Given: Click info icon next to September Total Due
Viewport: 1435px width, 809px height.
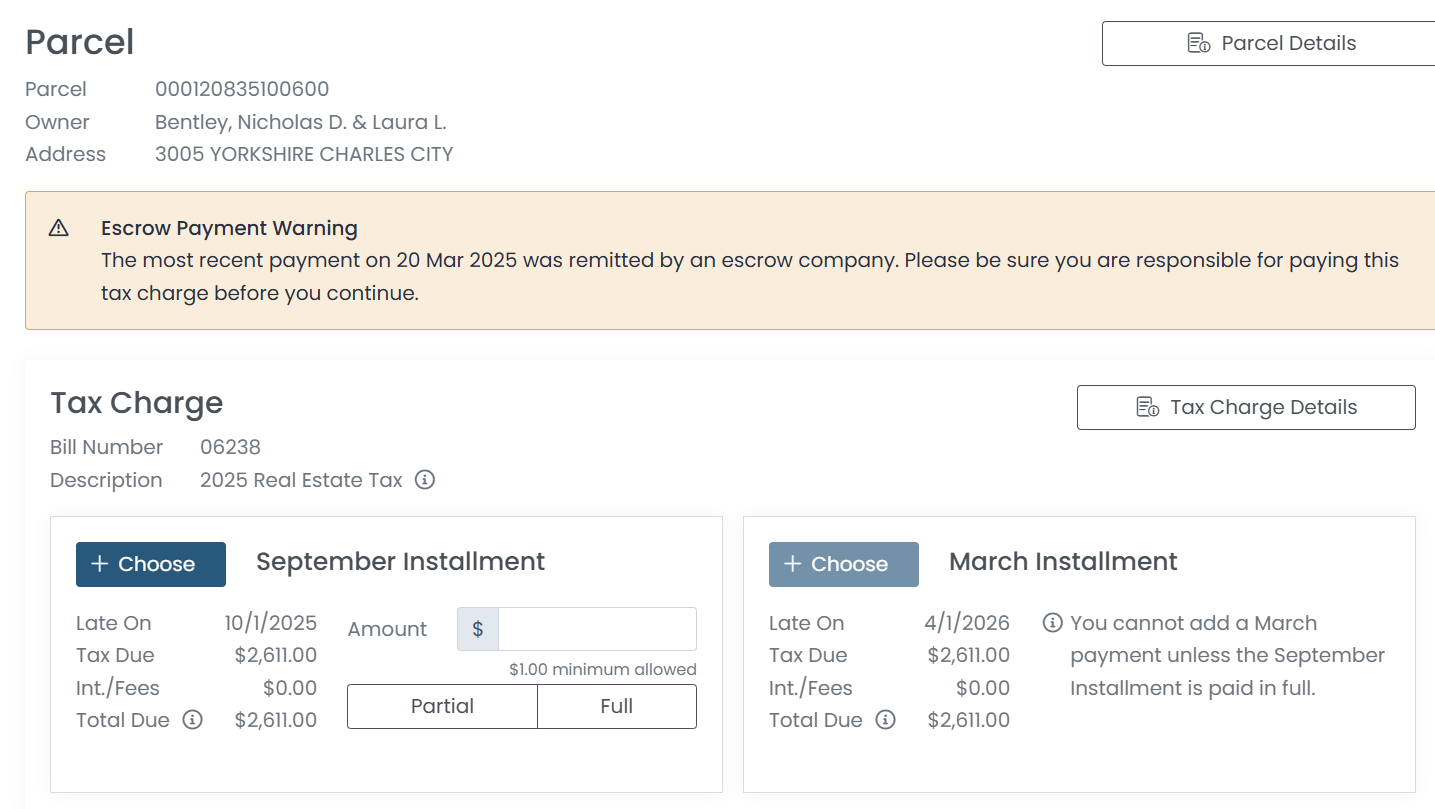Looking at the screenshot, I should (193, 720).
